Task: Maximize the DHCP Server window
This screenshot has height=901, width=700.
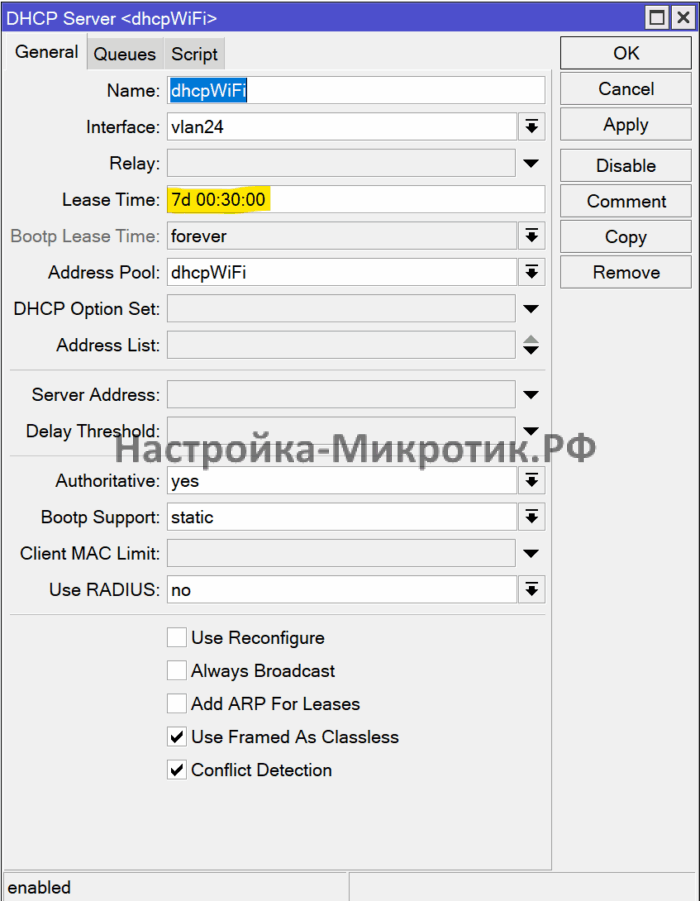Action: [657, 17]
